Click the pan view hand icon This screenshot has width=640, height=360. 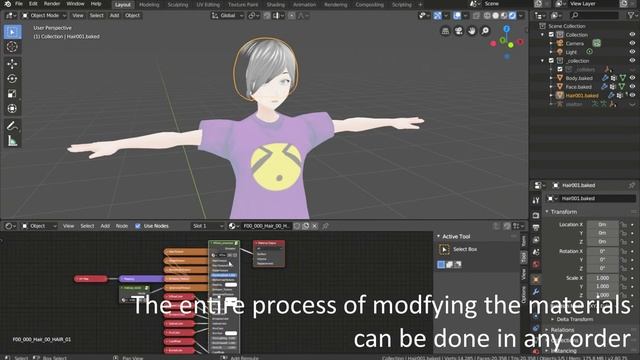[x=471, y=31]
